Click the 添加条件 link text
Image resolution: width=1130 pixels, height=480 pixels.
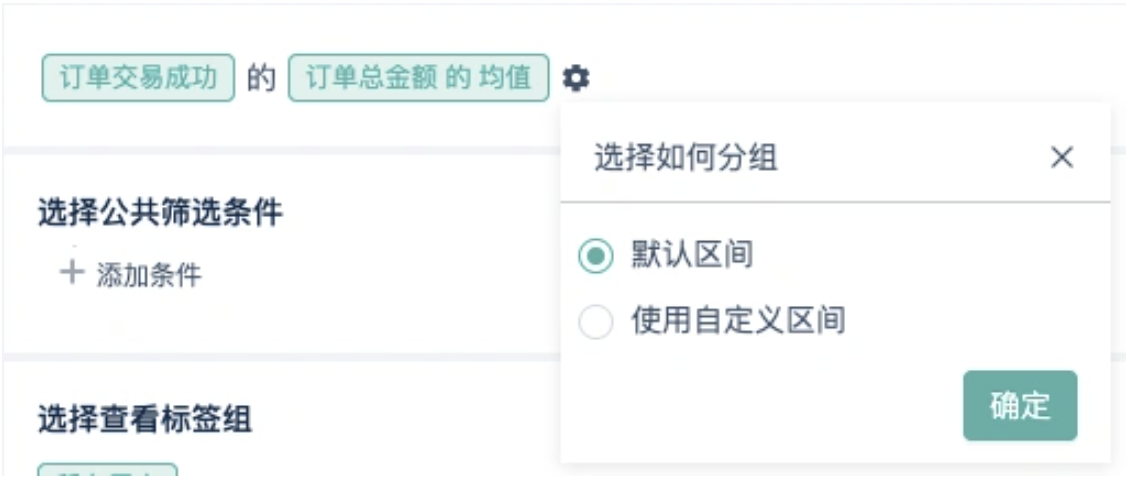tap(149, 275)
